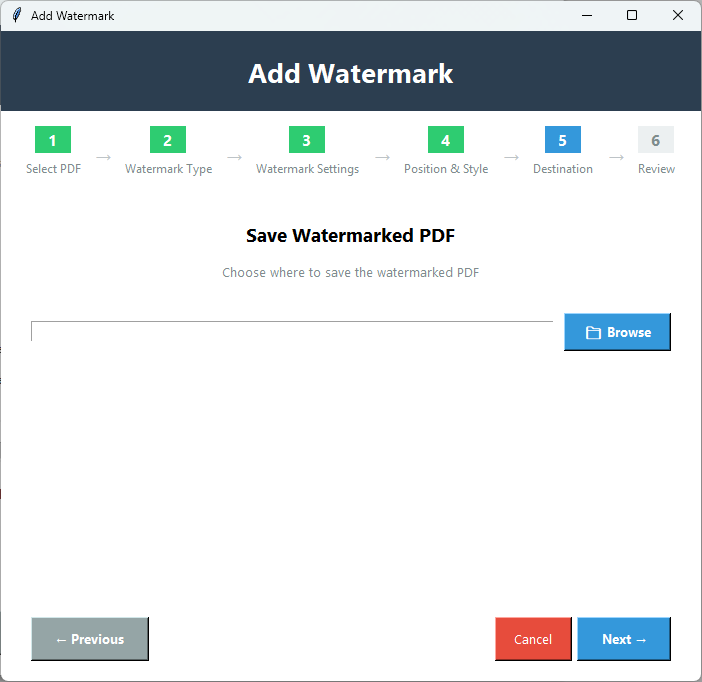702x682 pixels.
Task: Click the Browse button with folder icon
Action: 617,332
